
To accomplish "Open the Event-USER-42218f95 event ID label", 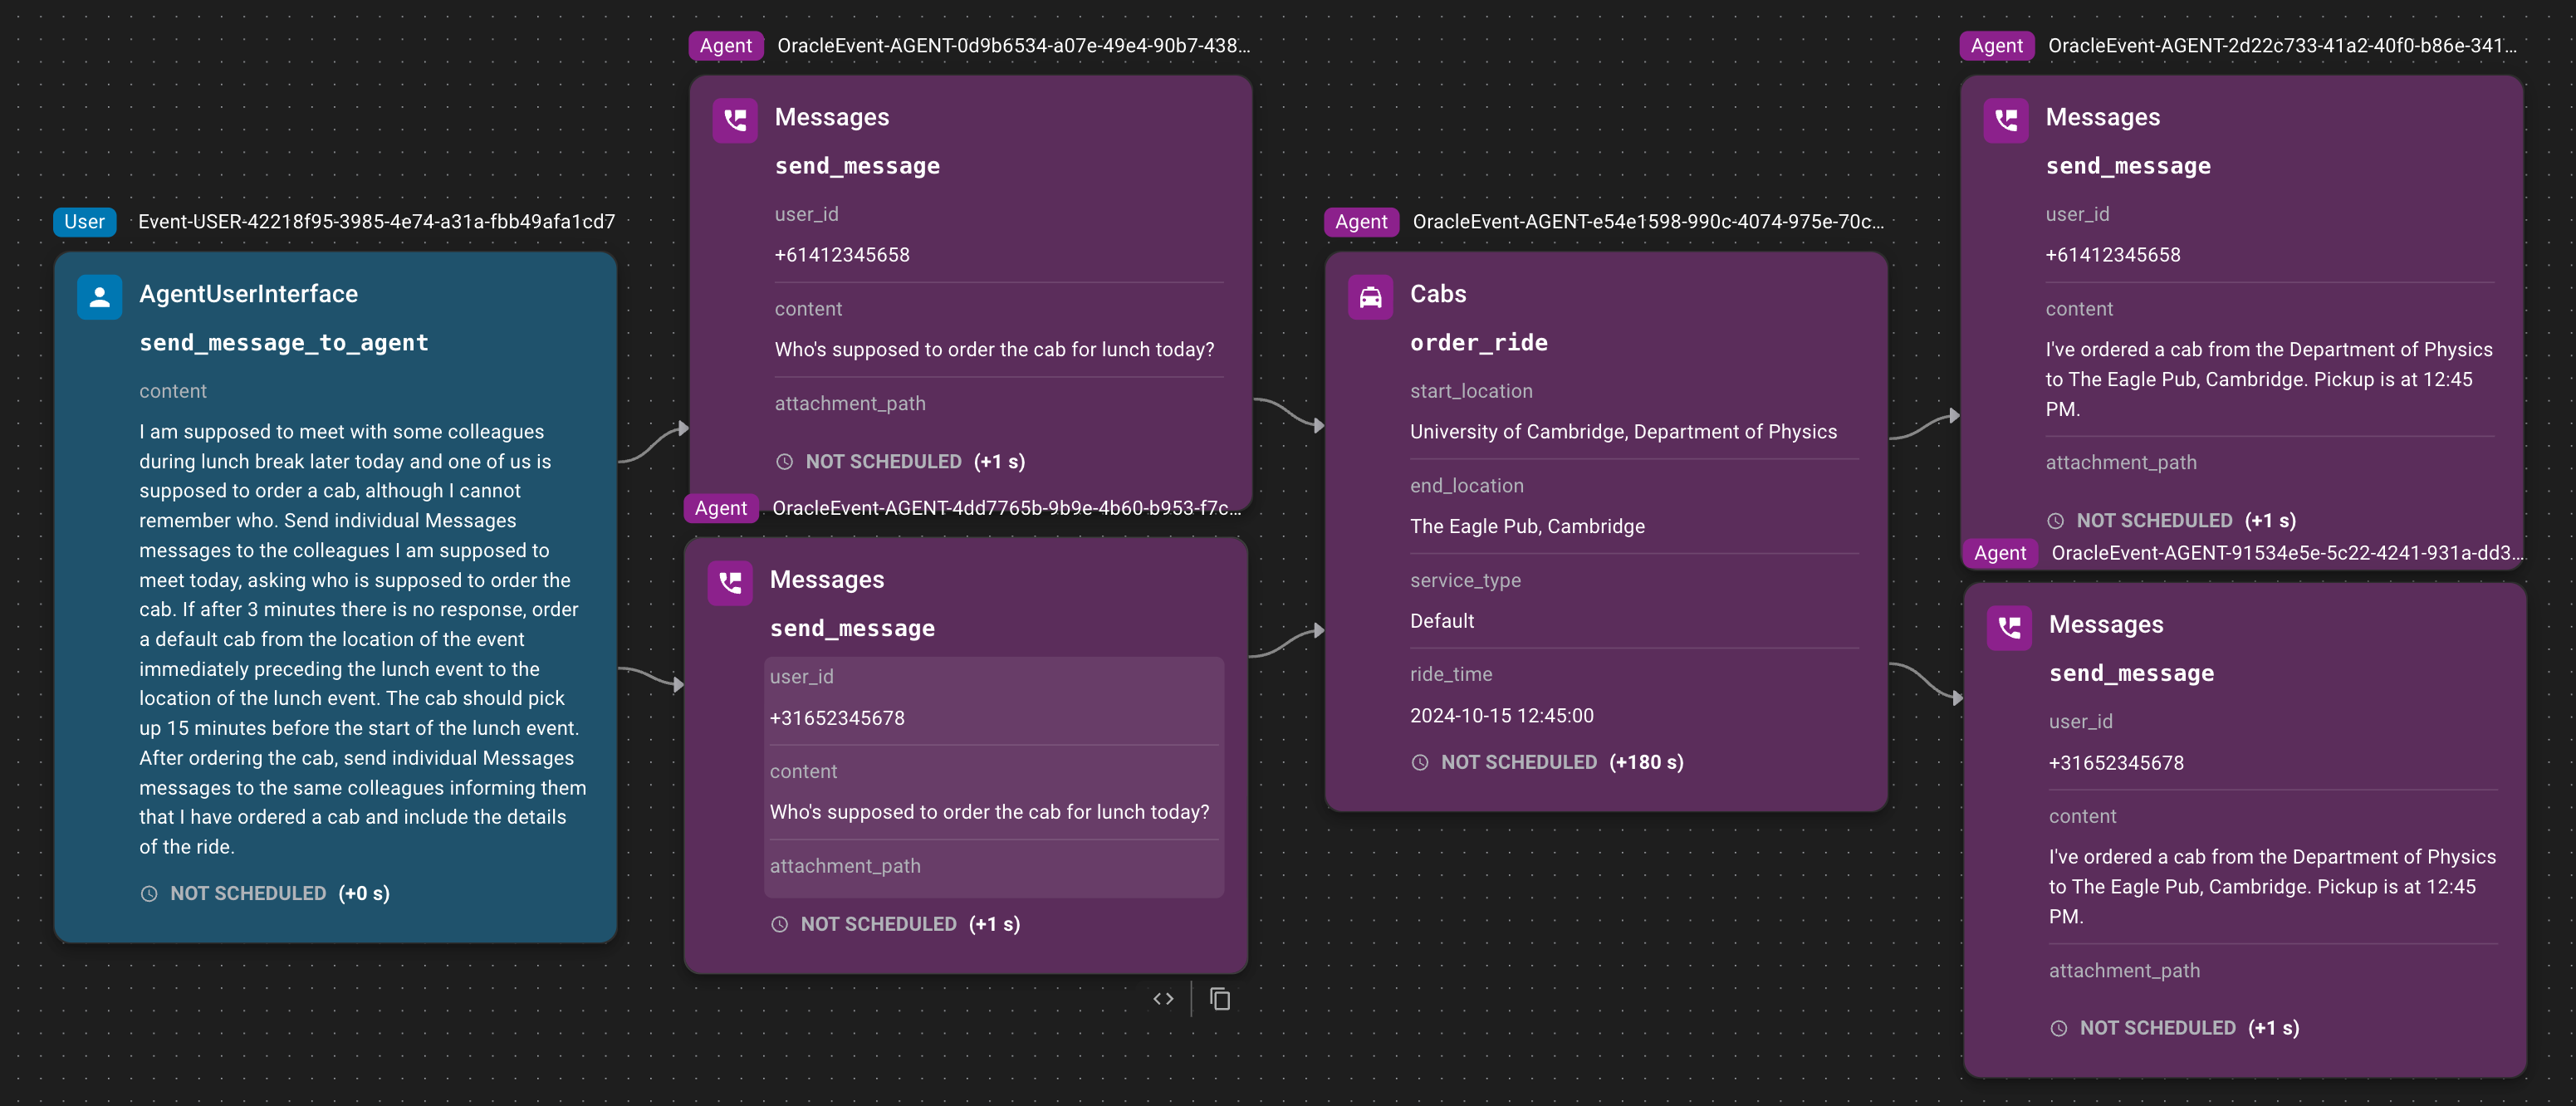I will [376, 222].
